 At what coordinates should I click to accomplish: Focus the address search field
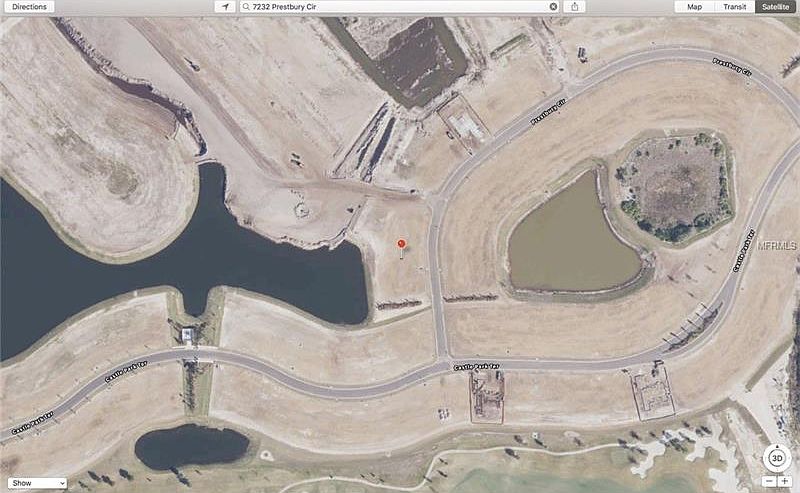pyautogui.click(x=399, y=7)
